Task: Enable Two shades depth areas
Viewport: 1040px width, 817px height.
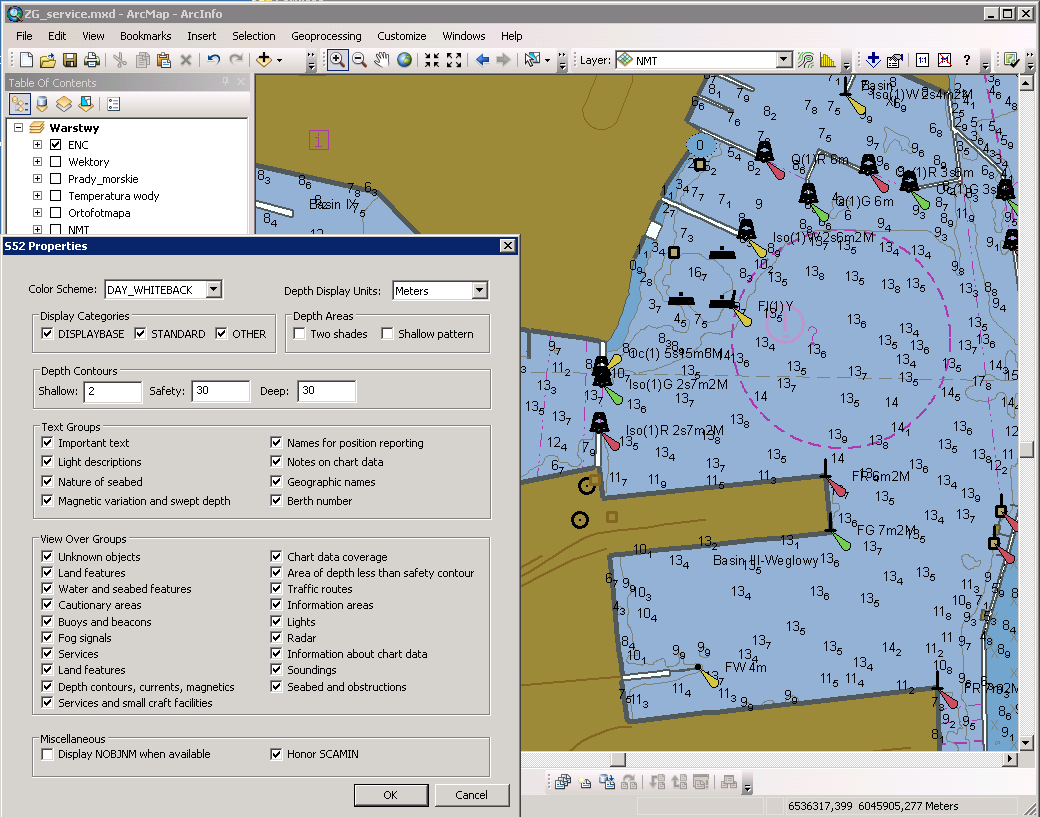Action: coord(300,334)
